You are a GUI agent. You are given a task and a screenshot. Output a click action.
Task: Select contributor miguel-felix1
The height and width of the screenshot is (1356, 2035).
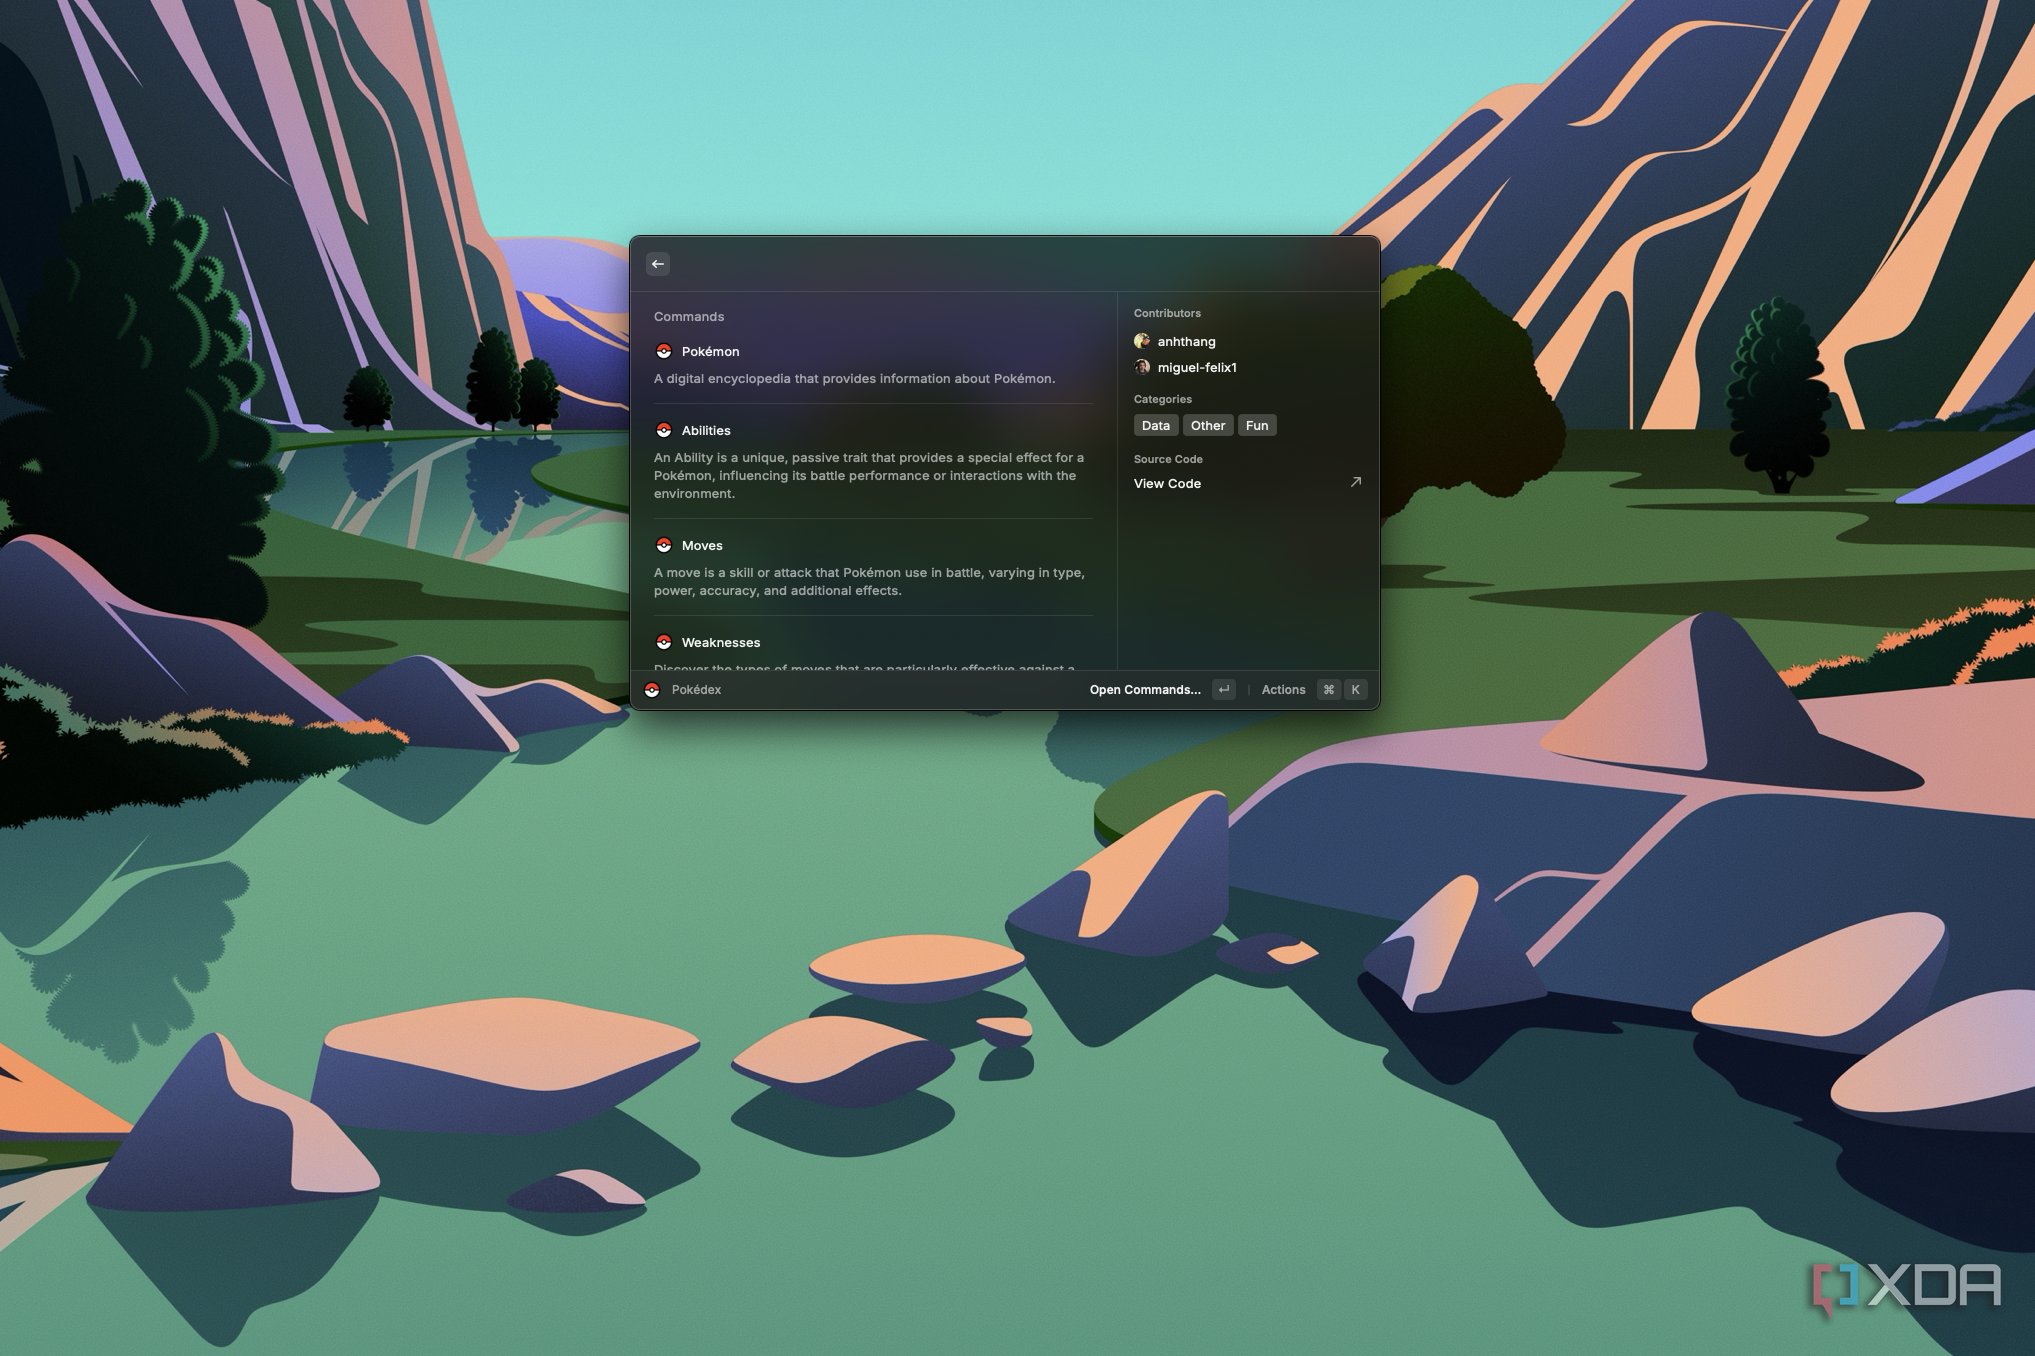click(1197, 367)
